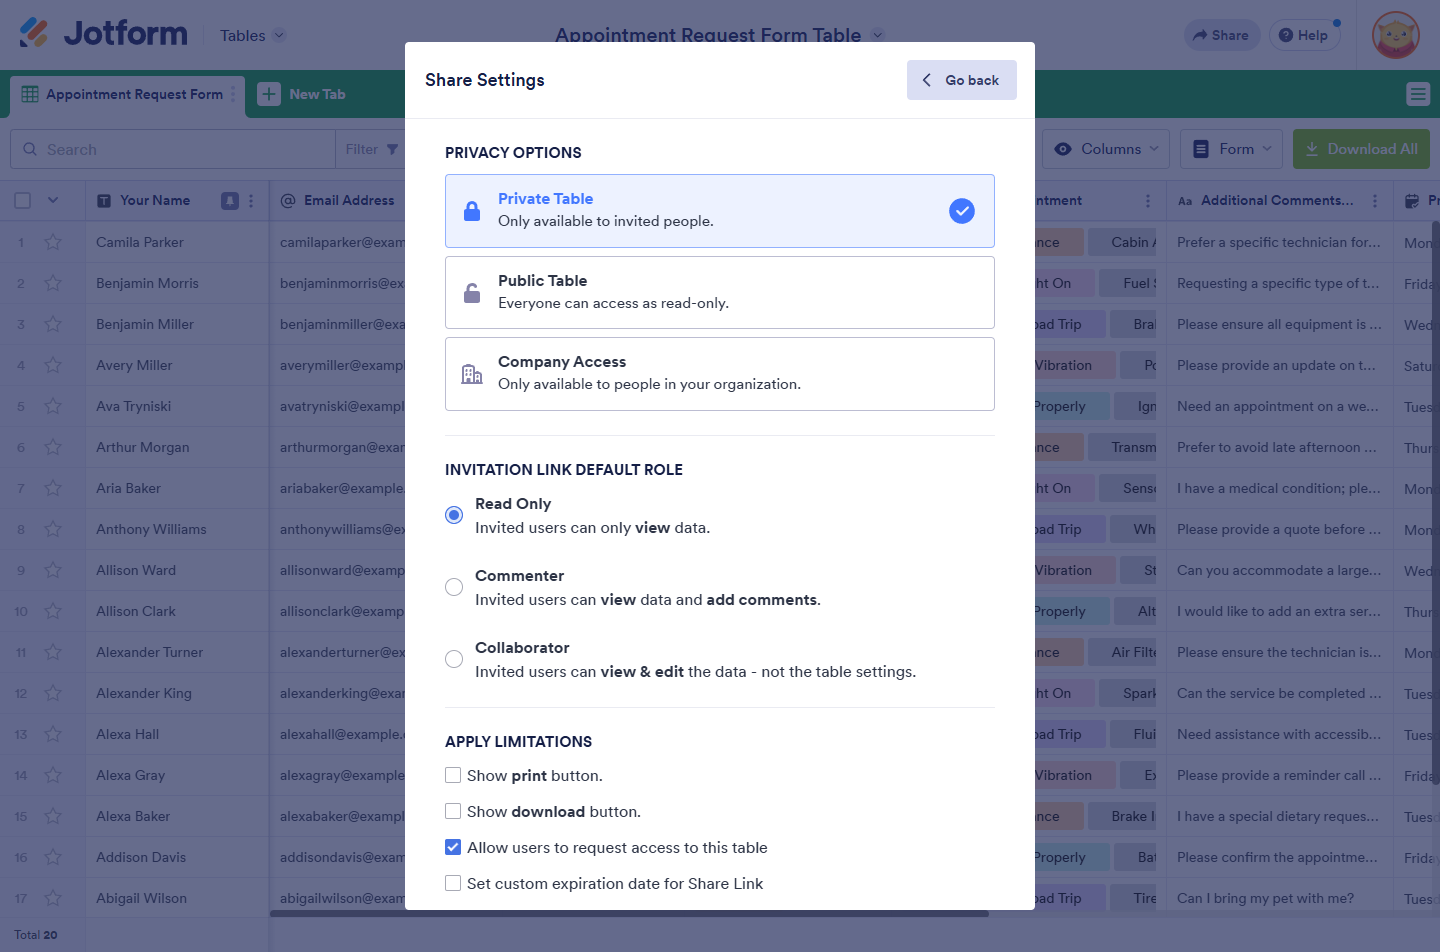Viewport: 1440px width, 952px height.
Task: Star the Camila Parker row
Action: tap(53, 242)
